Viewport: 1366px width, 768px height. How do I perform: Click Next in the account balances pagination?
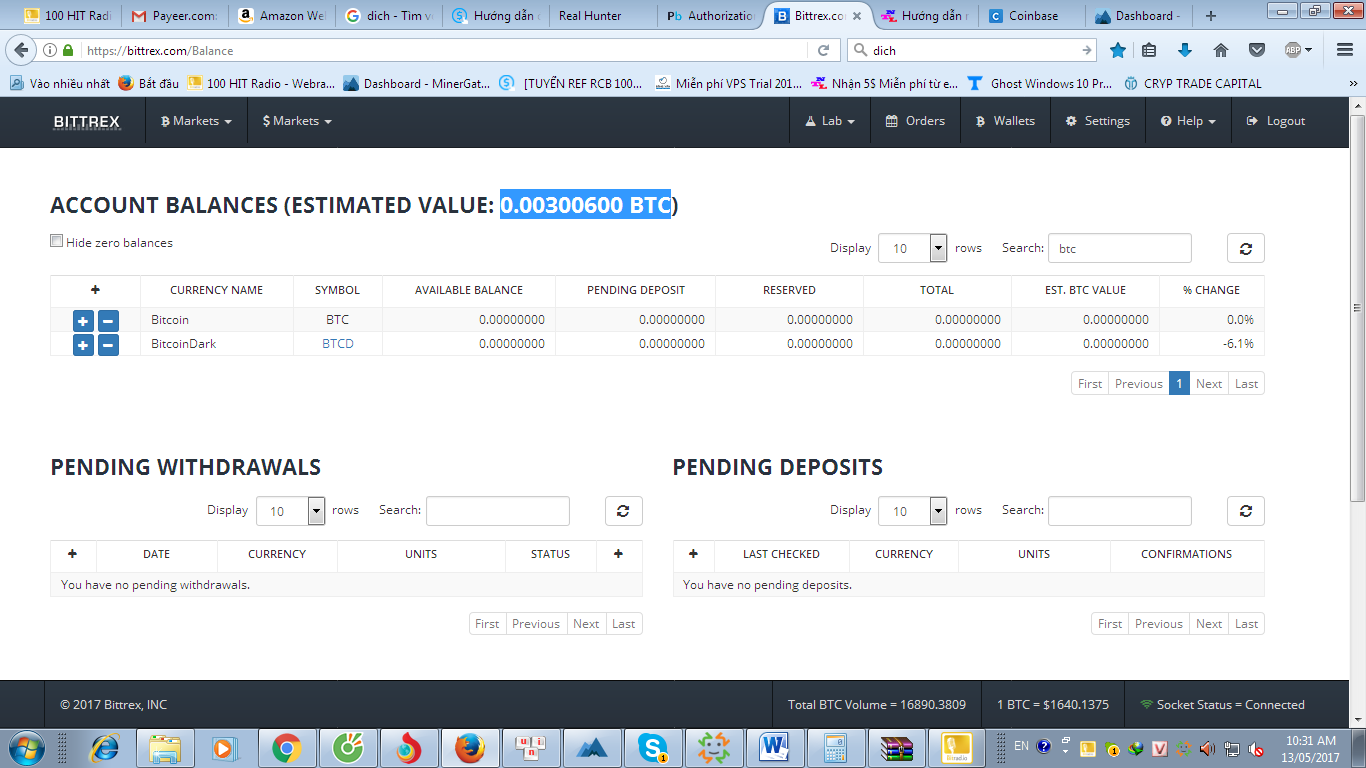coord(1209,384)
